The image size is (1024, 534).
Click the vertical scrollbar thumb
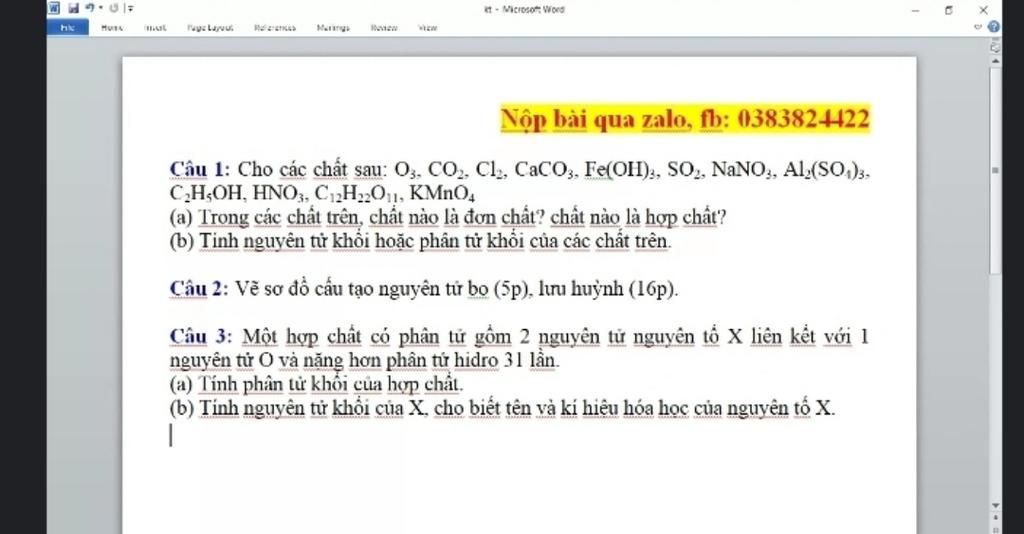tap(995, 171)
